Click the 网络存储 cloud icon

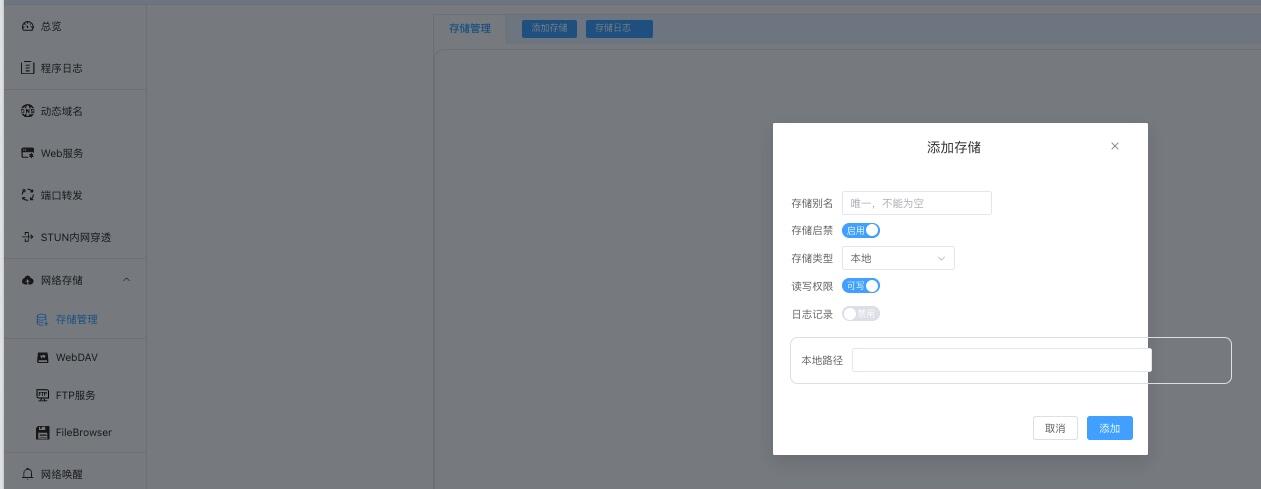[x=28, y=280]
